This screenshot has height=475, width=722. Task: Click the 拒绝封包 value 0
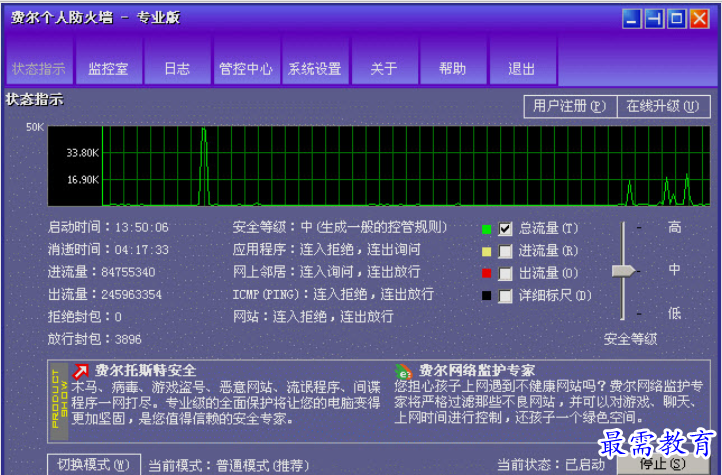click(118, 317)
